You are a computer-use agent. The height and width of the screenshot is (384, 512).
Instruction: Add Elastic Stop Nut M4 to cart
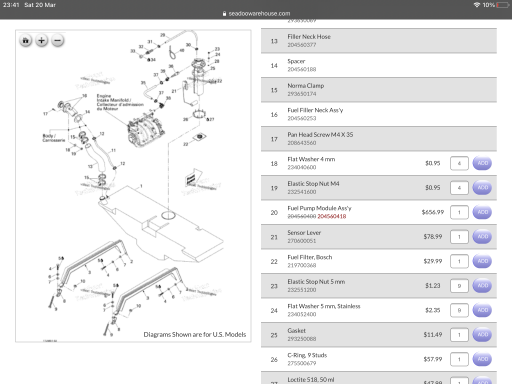[x=482, y=188]
